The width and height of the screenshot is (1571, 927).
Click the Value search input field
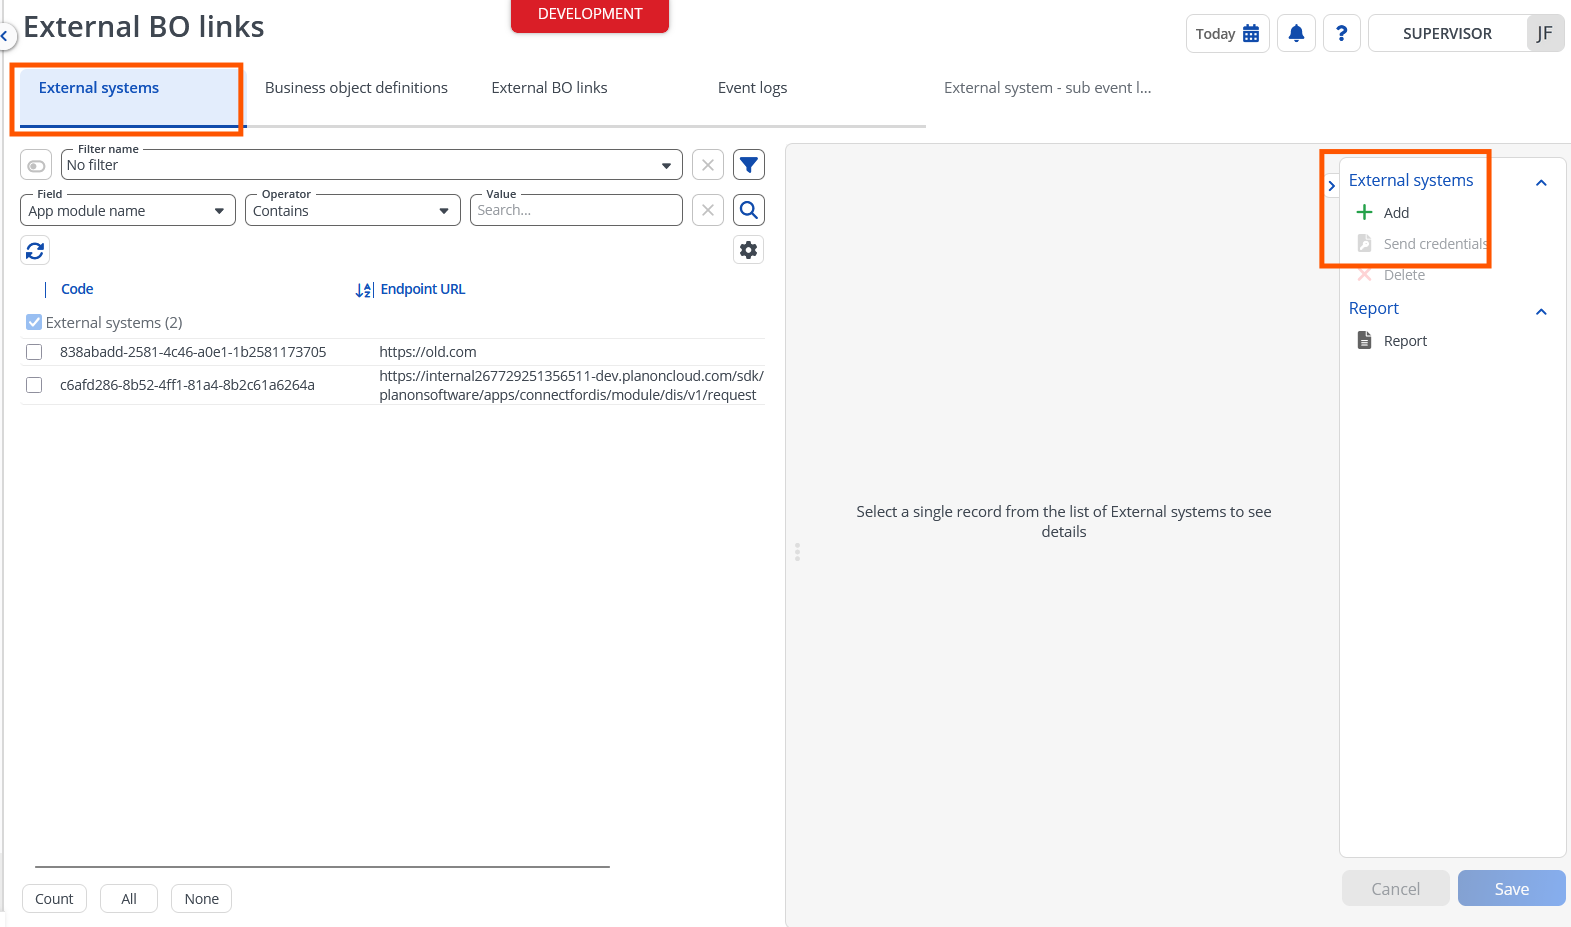tap(576, 210)
